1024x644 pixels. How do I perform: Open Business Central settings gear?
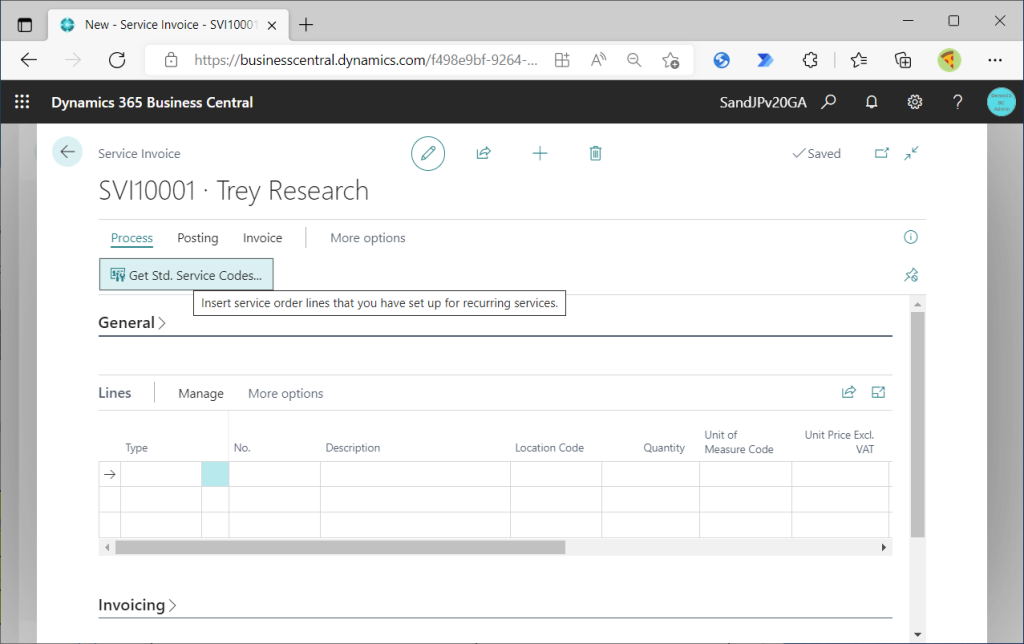[x=914, y=102]
